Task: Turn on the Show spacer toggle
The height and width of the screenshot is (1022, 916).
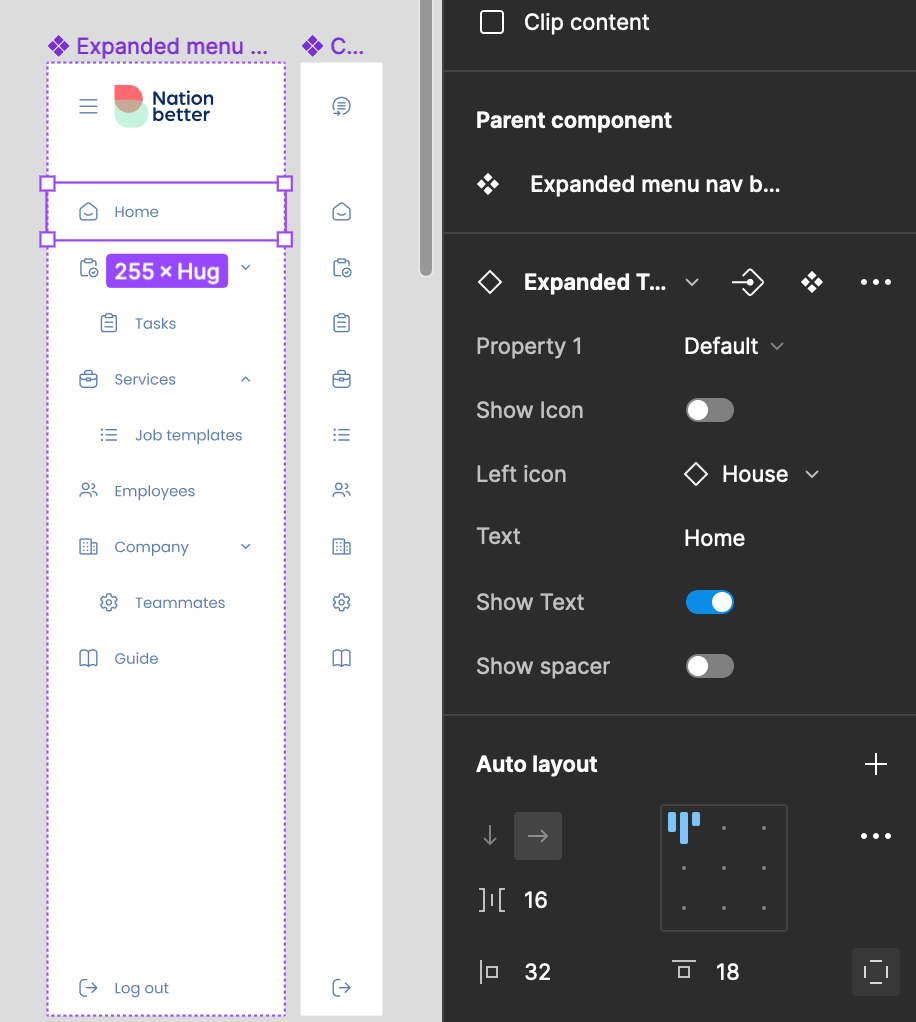Action: pyautogui.click(x=710, y=666)
